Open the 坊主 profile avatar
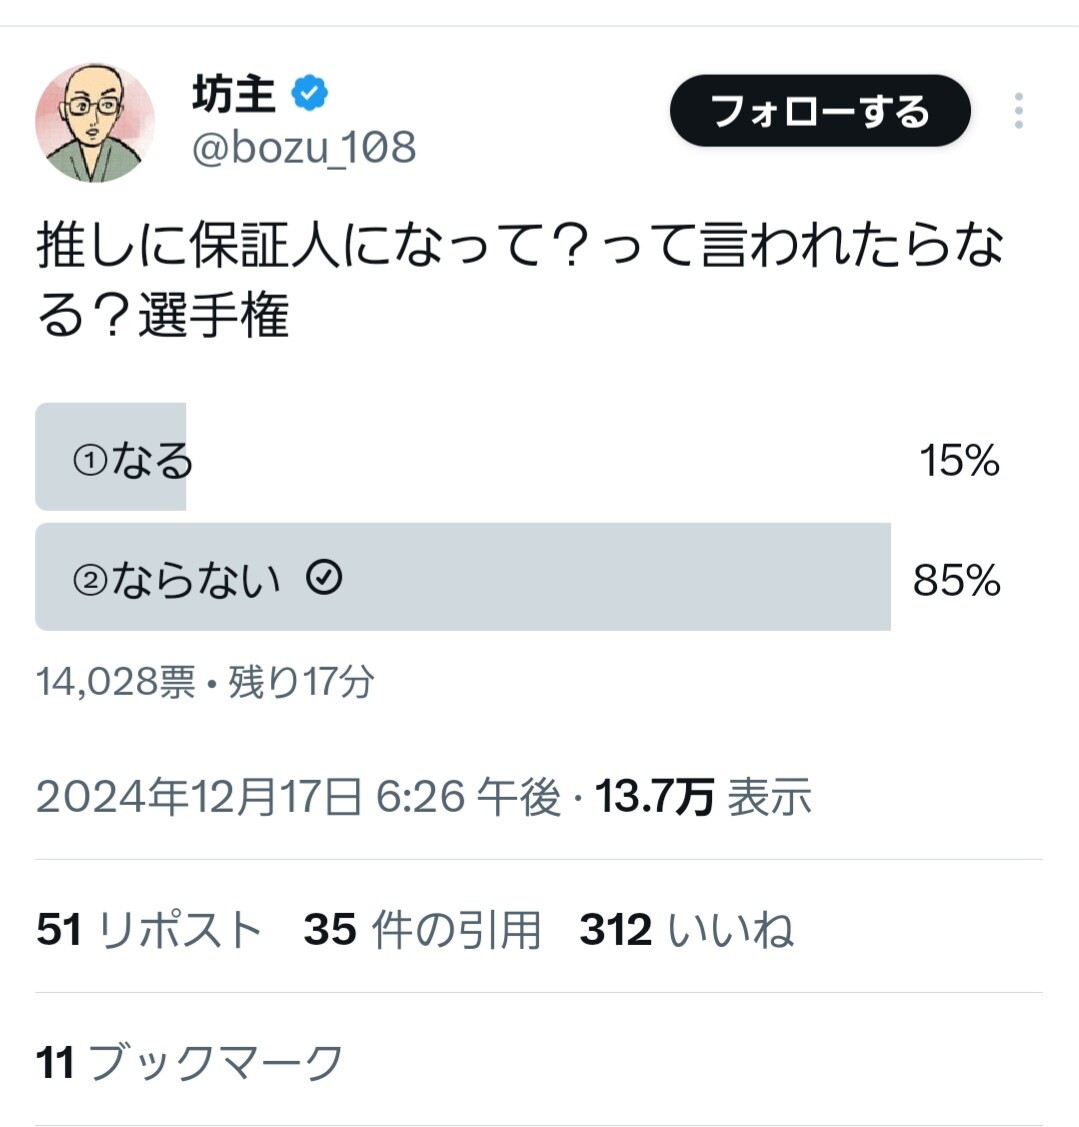 (95, 122)
